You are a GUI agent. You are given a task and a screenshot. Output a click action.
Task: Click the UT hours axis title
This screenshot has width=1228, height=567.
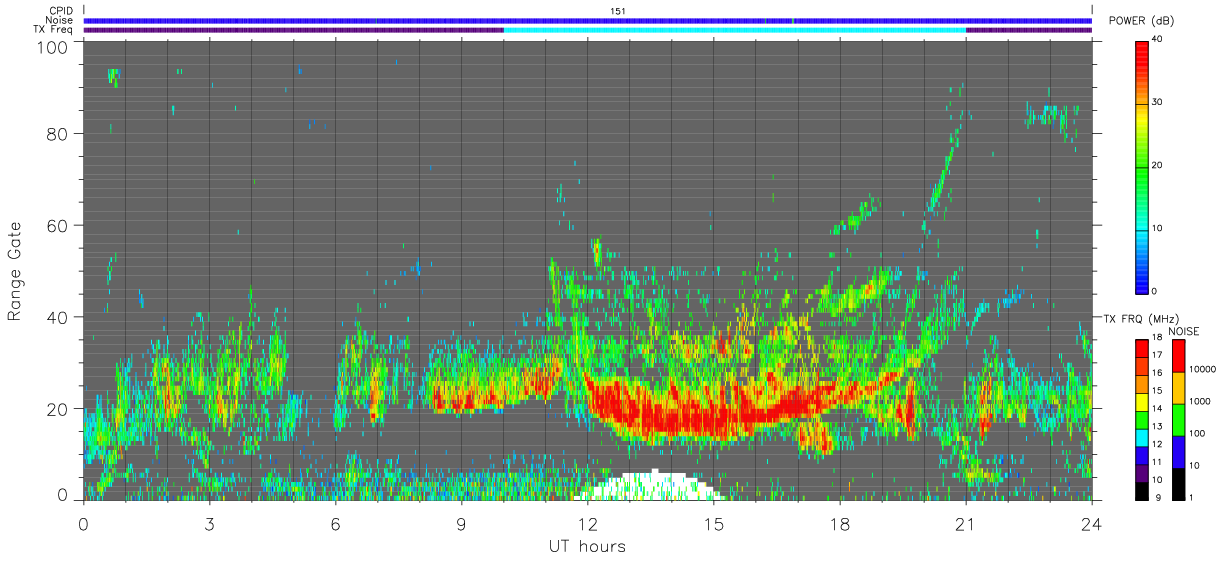tap(587, 546)
